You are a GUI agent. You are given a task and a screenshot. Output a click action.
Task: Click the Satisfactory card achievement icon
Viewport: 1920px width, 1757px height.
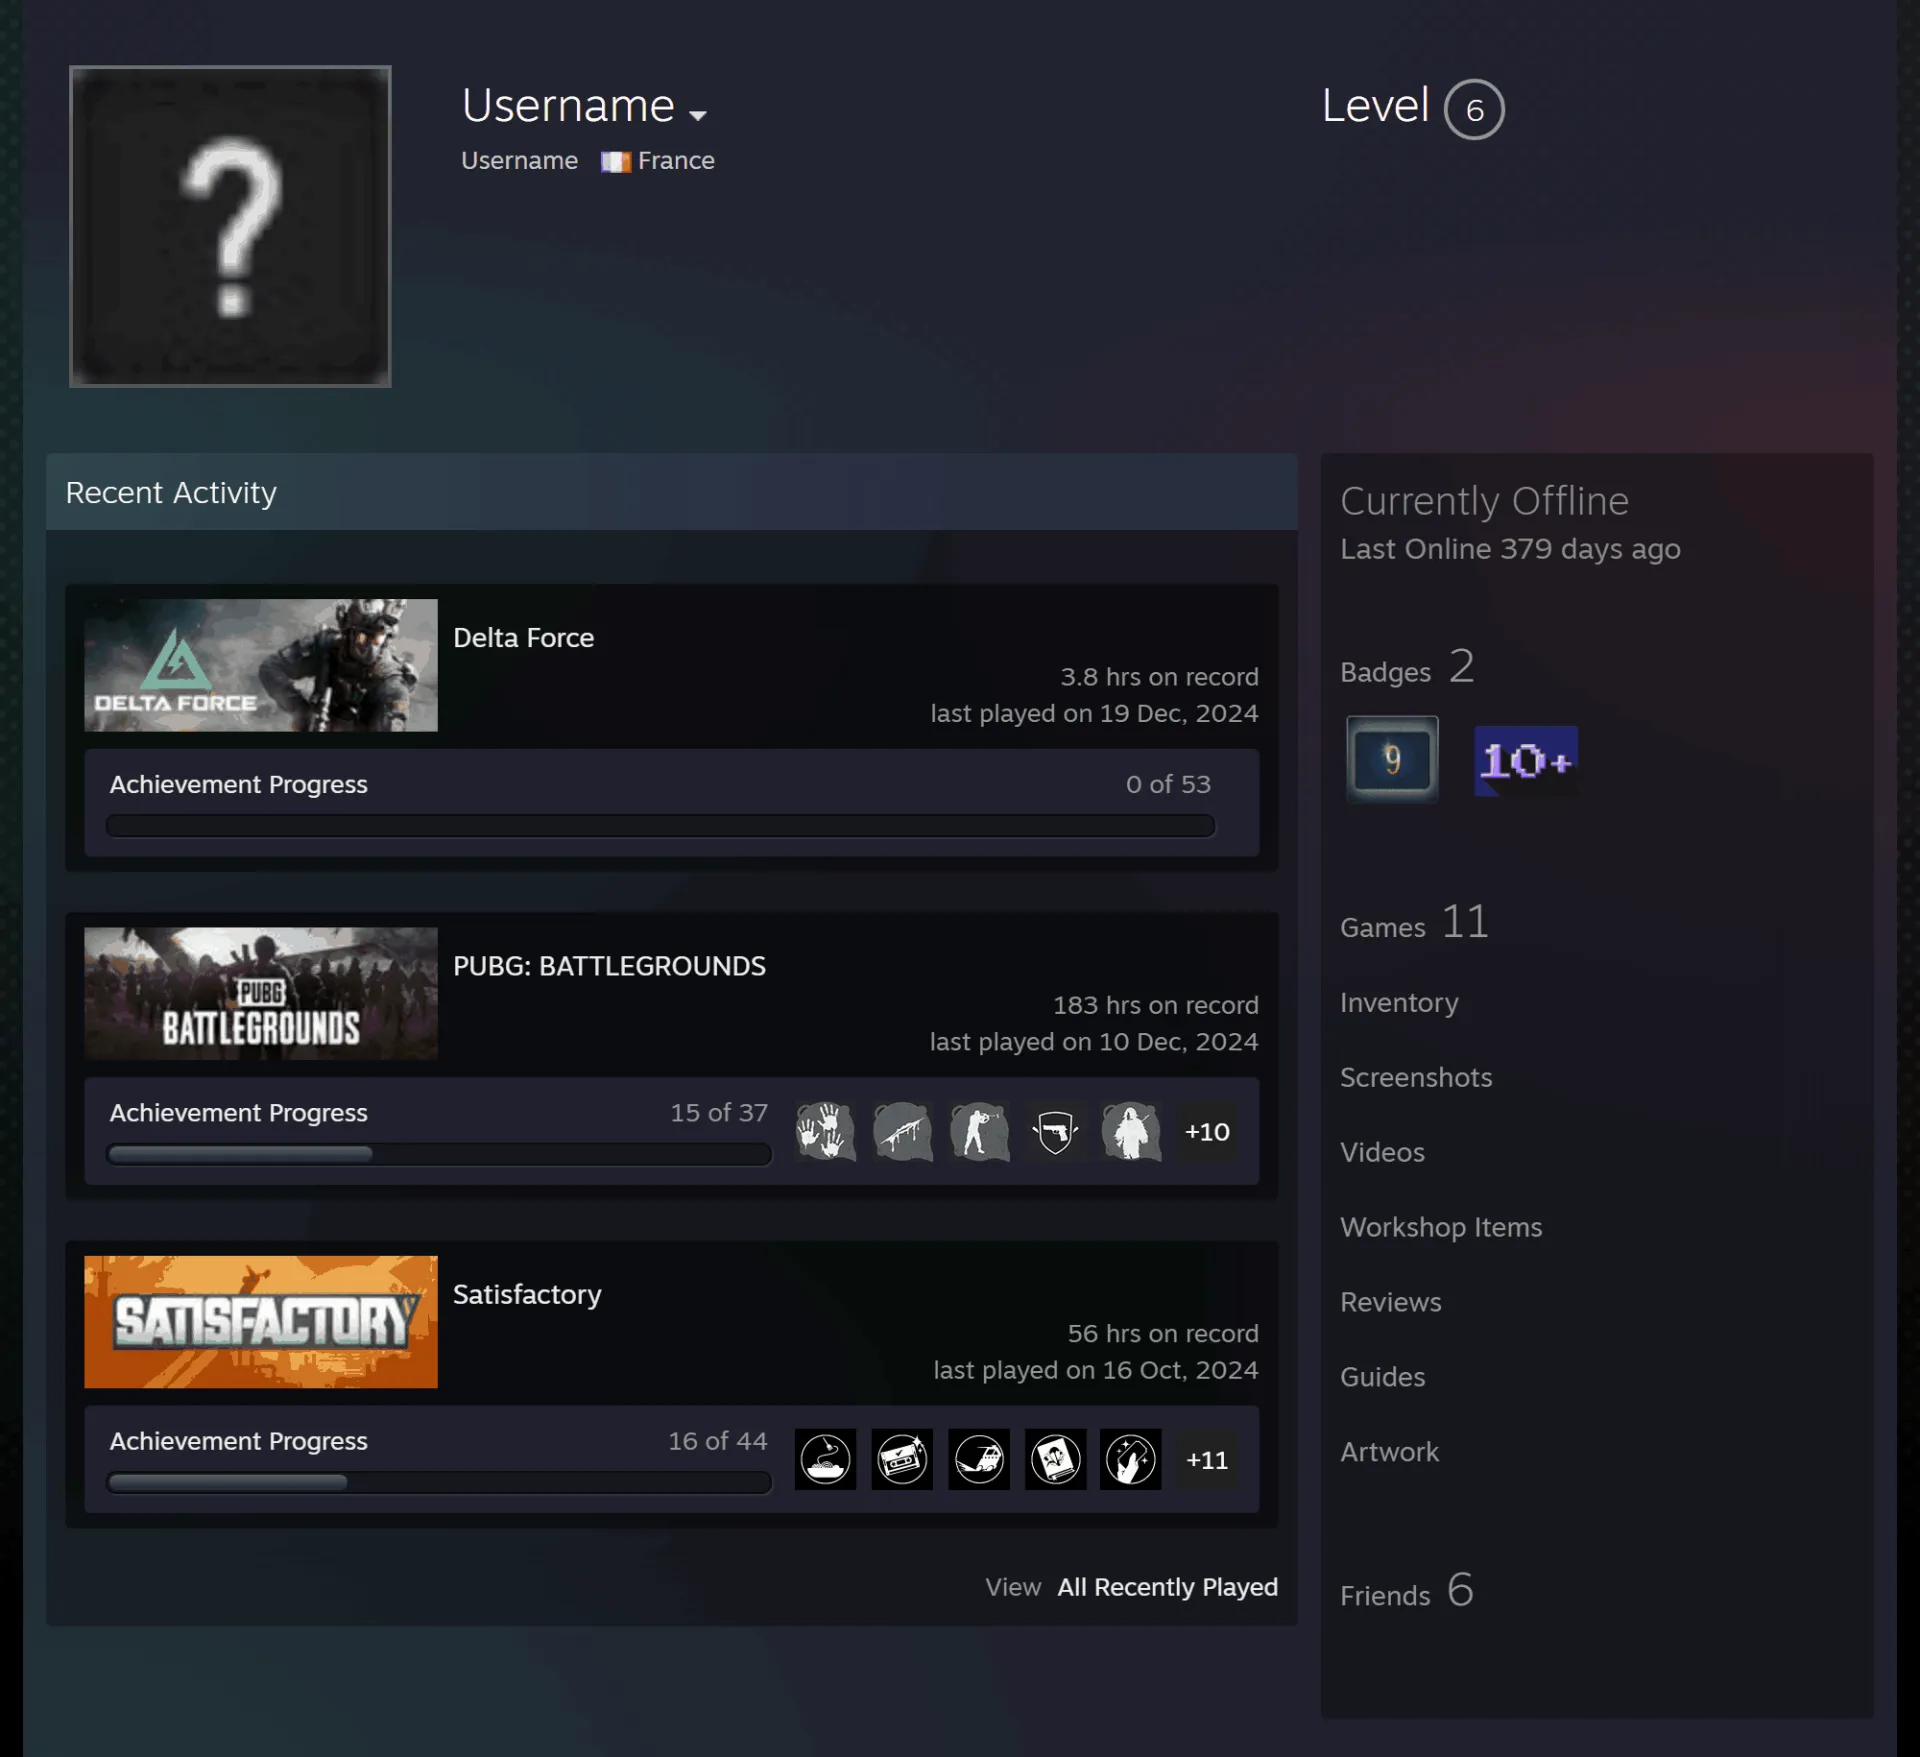[1055, 1459]
